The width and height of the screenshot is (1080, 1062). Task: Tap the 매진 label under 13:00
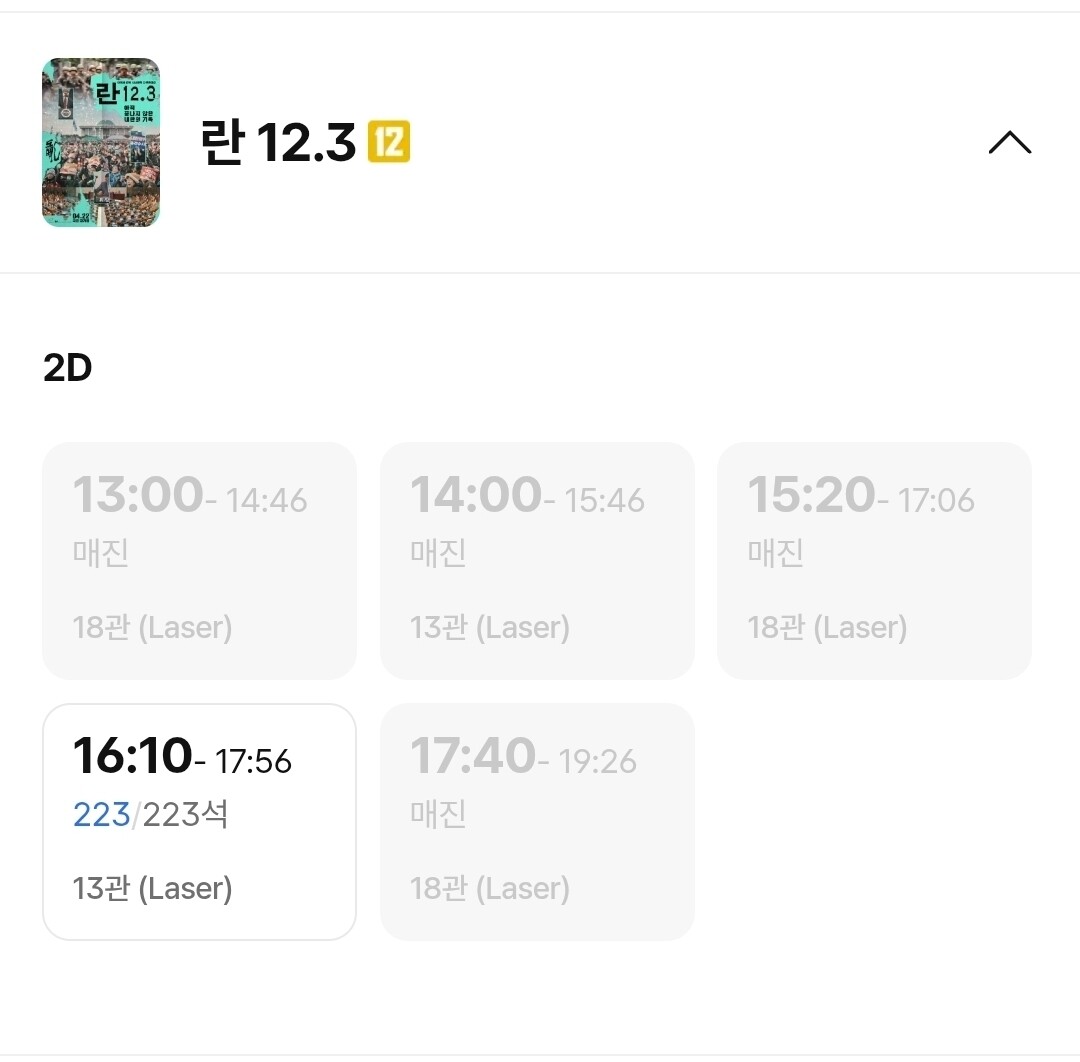[101, 552]
